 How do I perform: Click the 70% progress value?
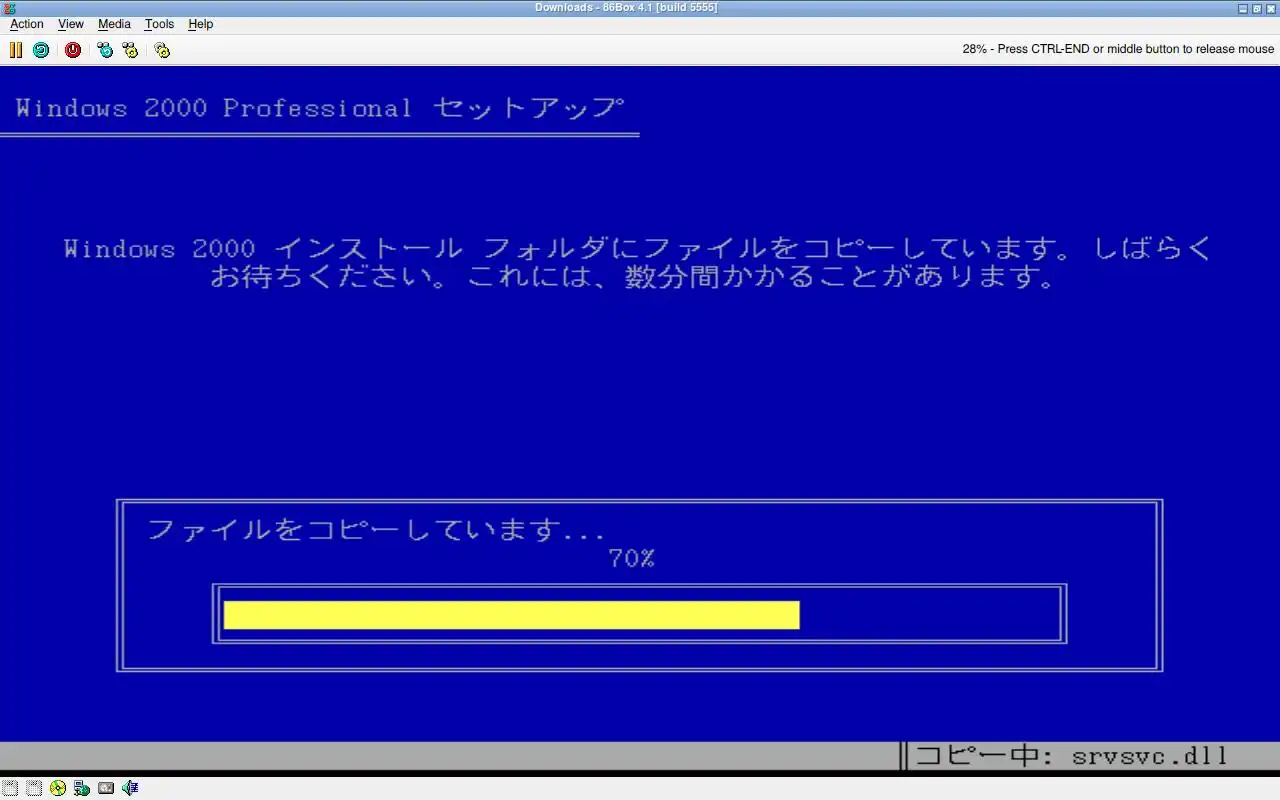pyautogui.click(x=632, y=558)
